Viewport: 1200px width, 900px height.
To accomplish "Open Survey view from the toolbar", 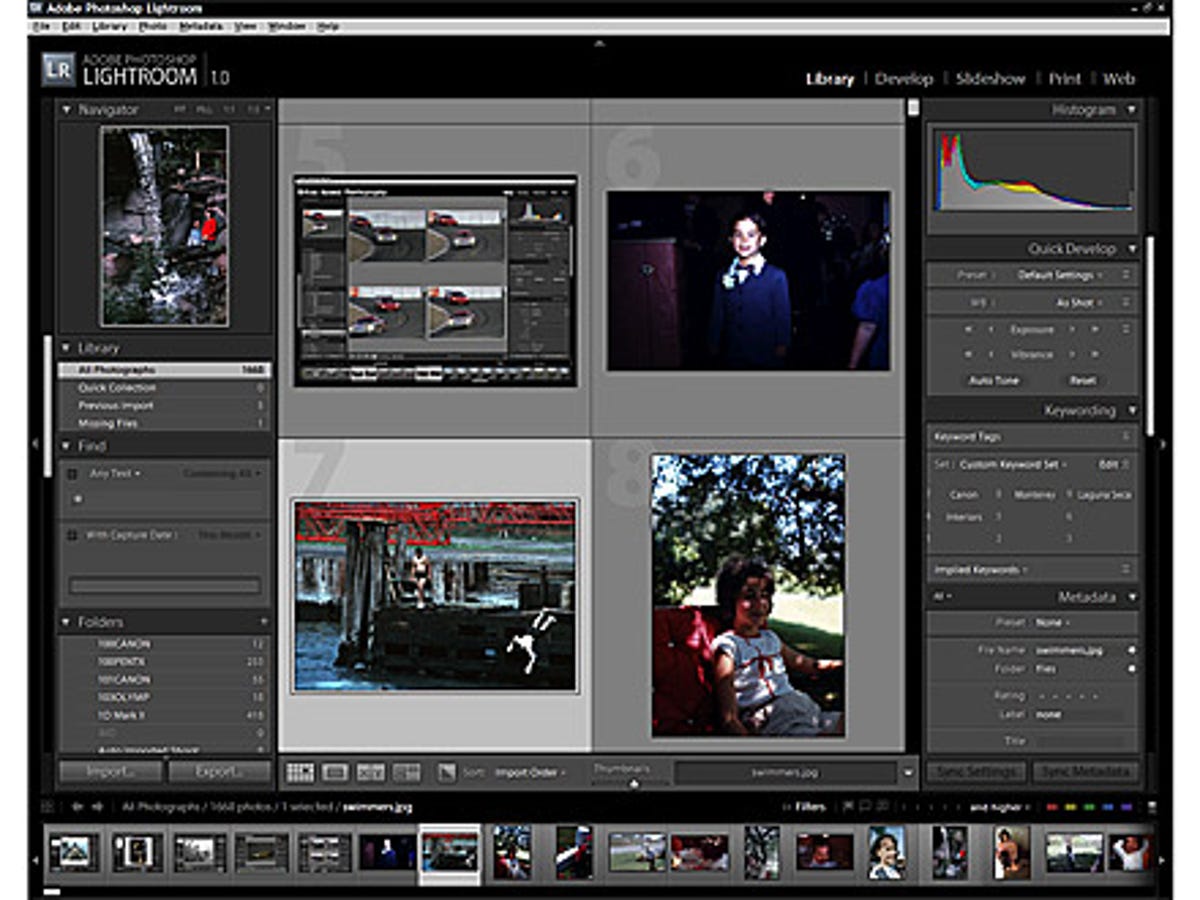I will (406, 772).
